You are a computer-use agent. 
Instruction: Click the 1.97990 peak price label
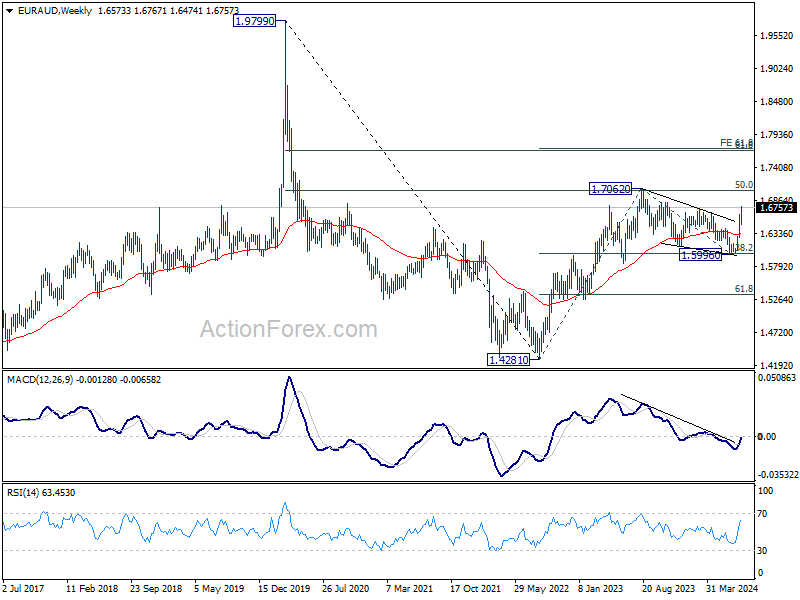pos(254,21)
